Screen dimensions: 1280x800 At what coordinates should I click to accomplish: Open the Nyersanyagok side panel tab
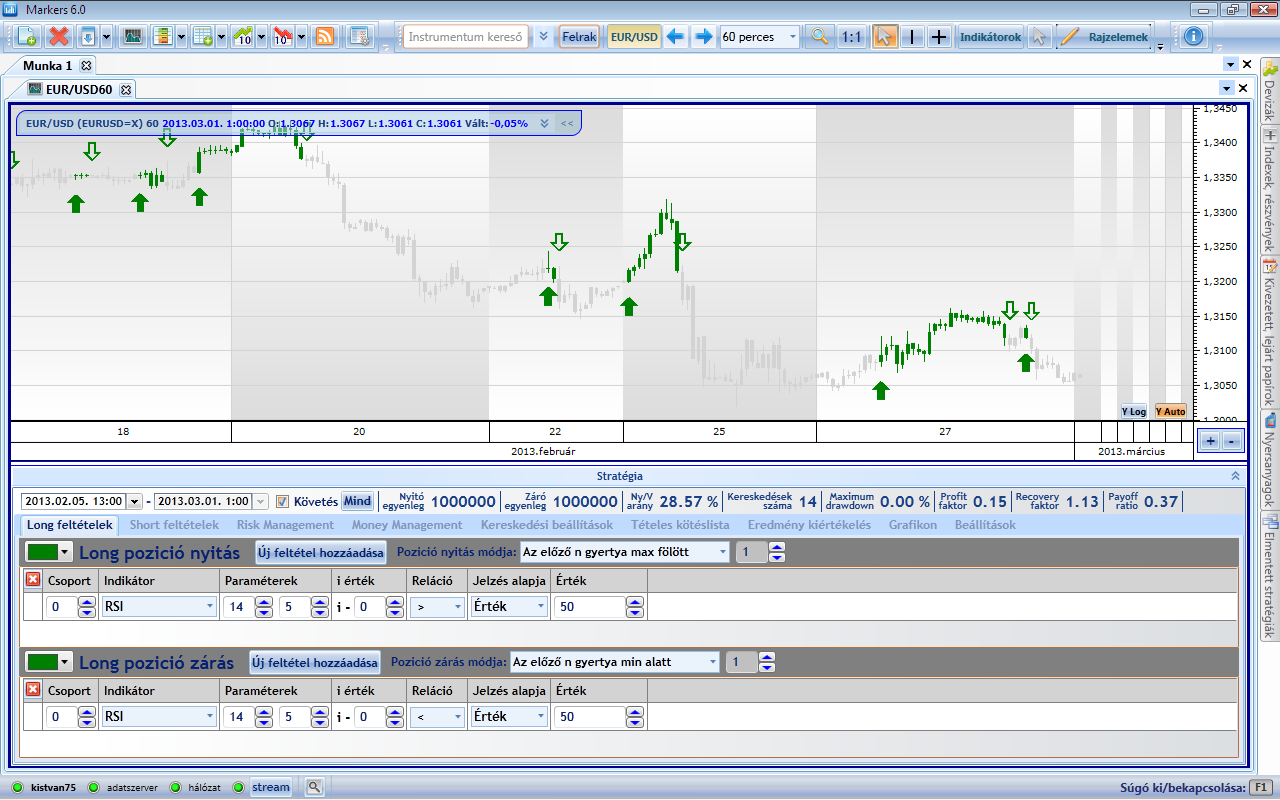[1270, 461]
